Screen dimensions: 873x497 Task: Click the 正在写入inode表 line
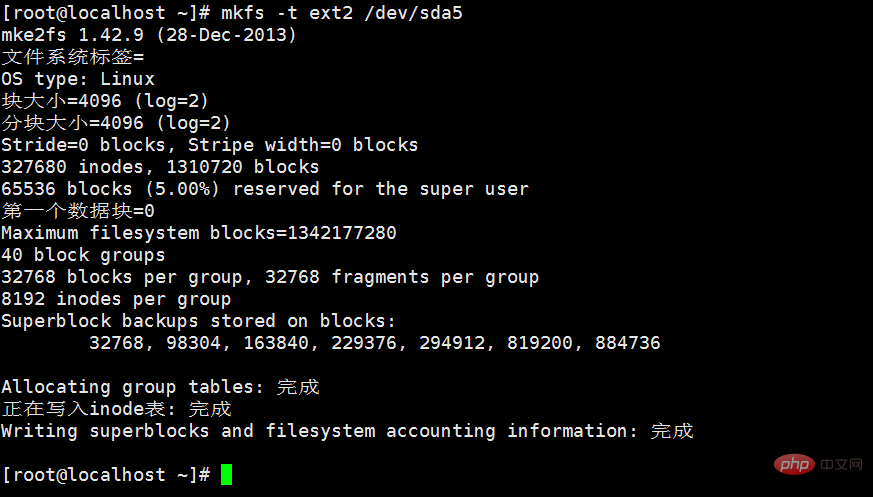click(116, 409)
